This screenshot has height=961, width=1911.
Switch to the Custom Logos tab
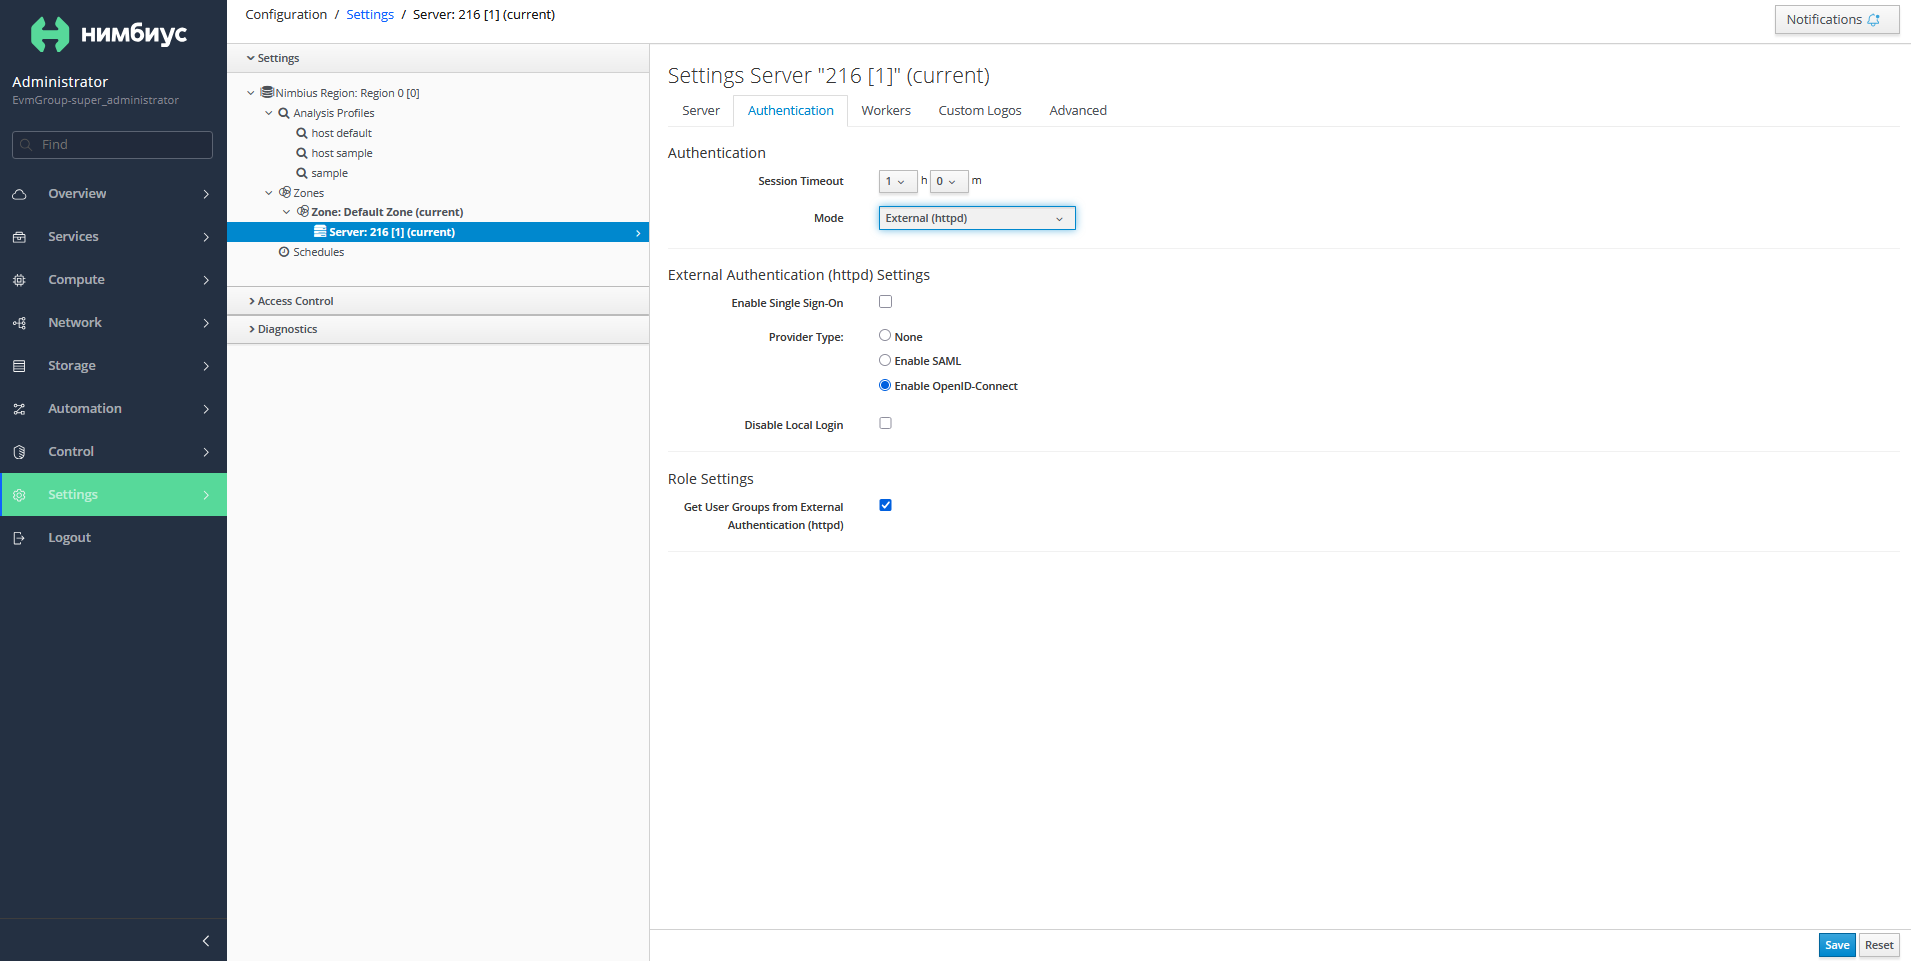click(x=980, y=111)
